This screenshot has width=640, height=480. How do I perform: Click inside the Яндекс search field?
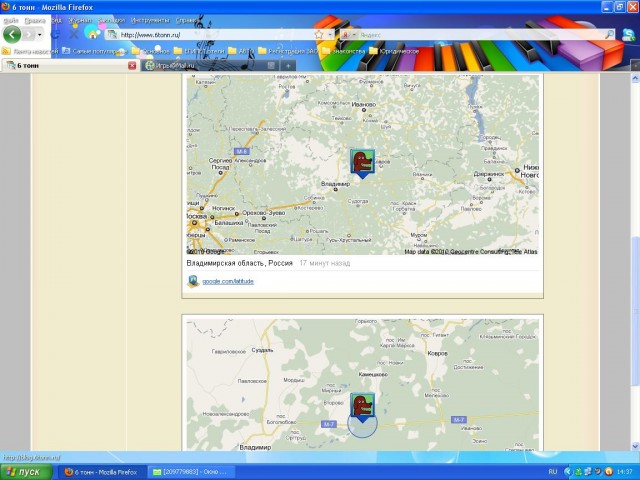[x=480, y=35]
